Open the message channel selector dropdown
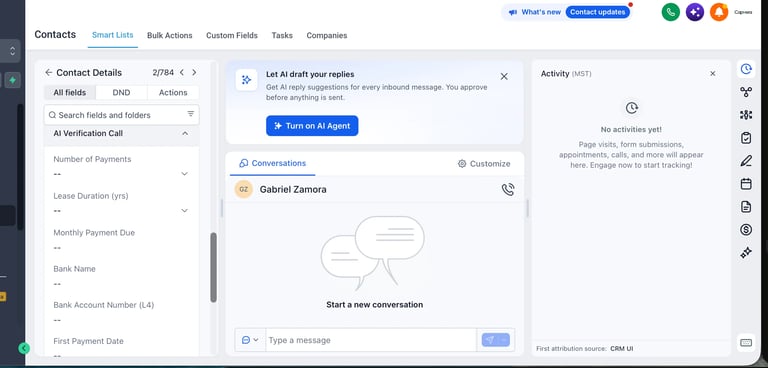This screenshot has width=768, height=368. (250, 340)
